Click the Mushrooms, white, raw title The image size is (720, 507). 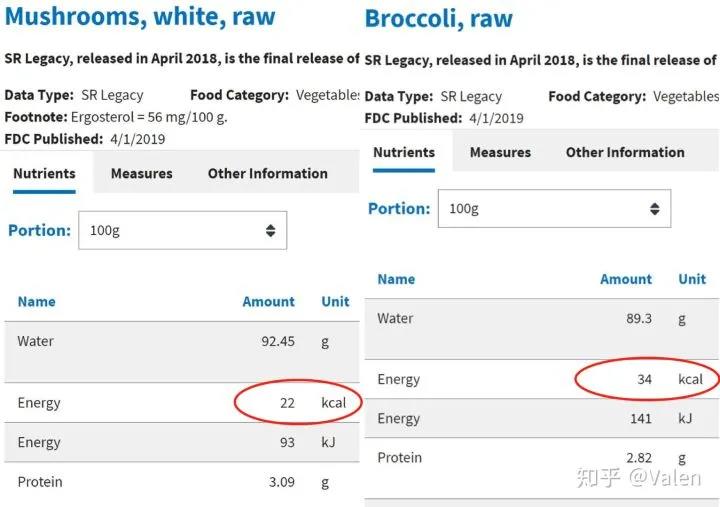(140, 17)
